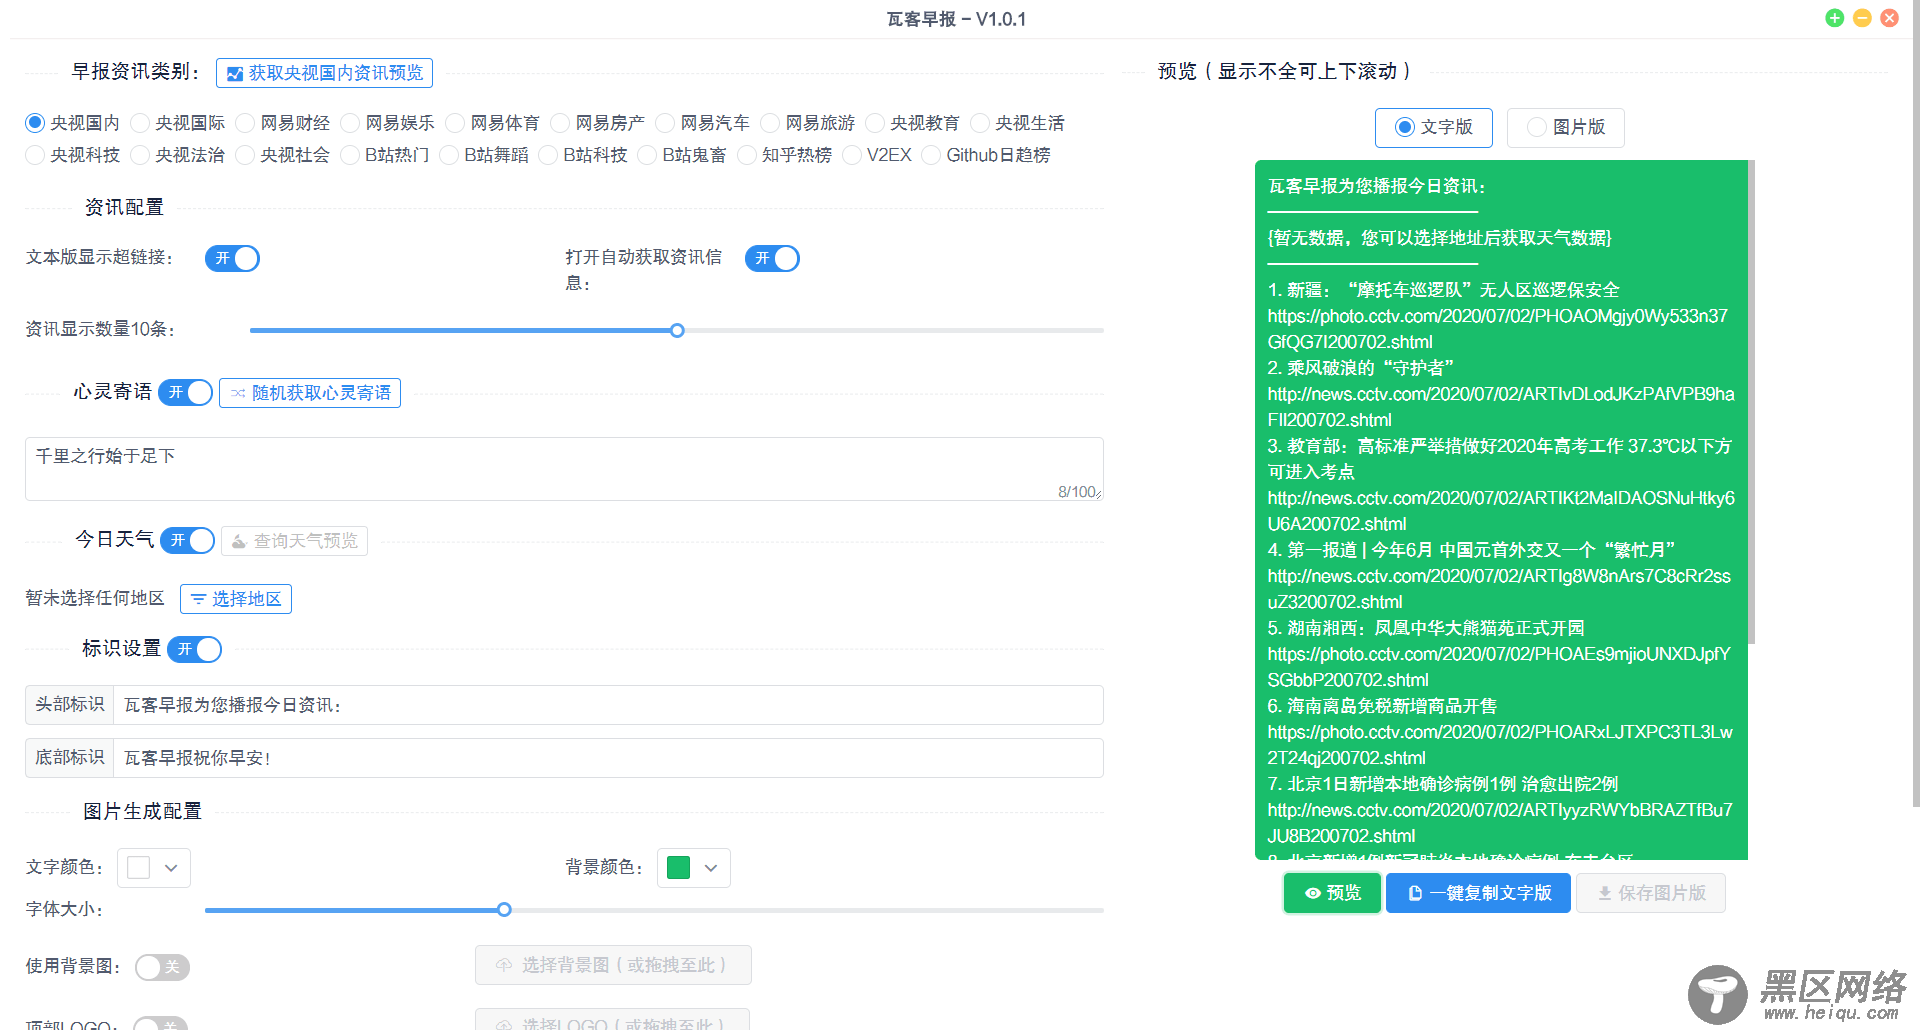Open the 背景颜色 green color picker
The height and width of the screenshot is (1030, 1920).
click(694, 868)
